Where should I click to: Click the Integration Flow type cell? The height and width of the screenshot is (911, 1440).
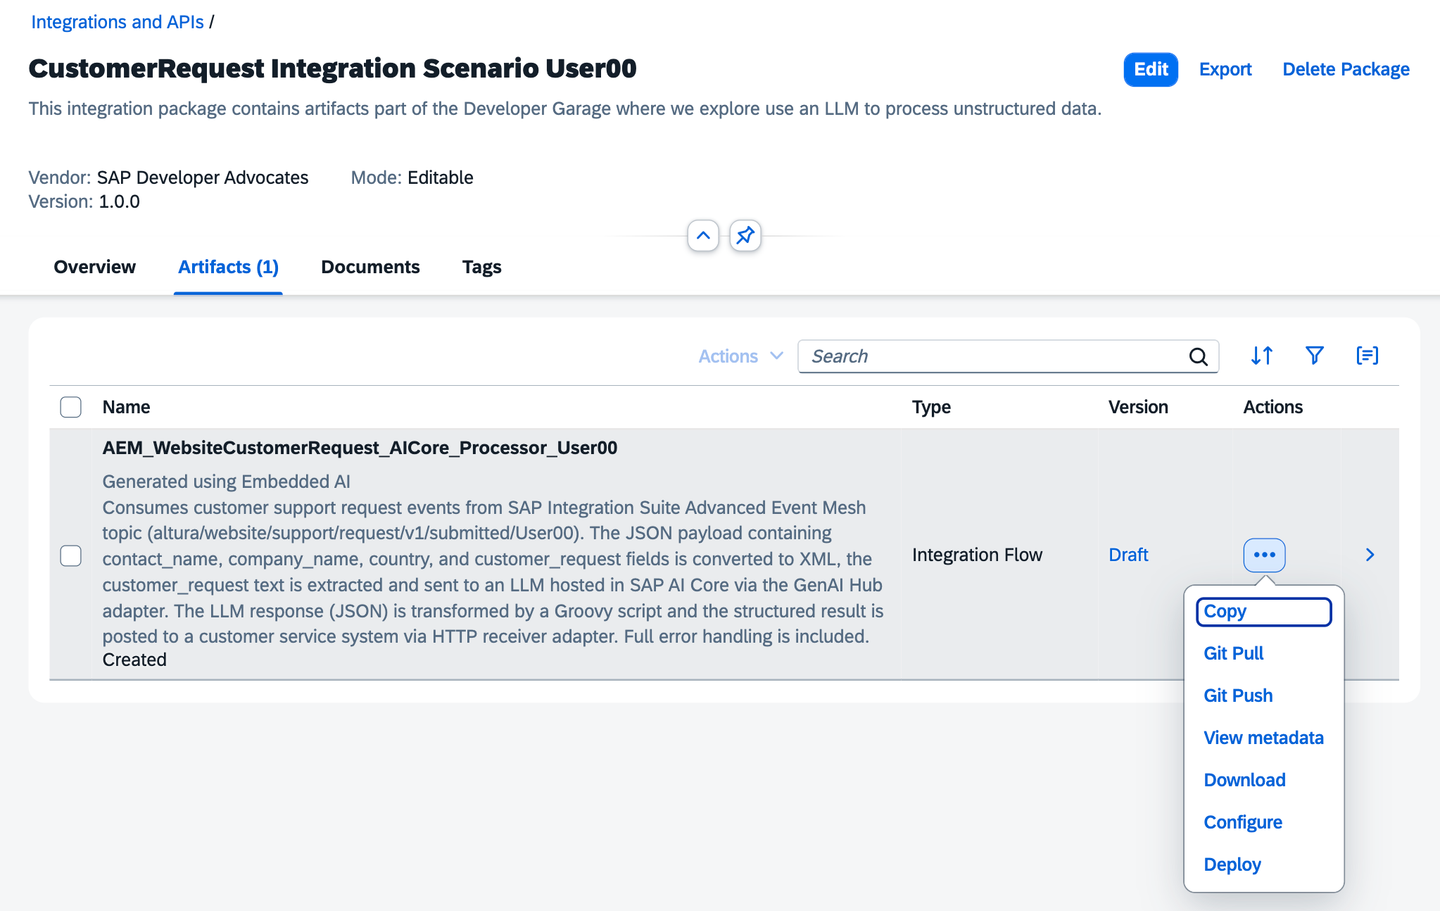tap(977, 555)
